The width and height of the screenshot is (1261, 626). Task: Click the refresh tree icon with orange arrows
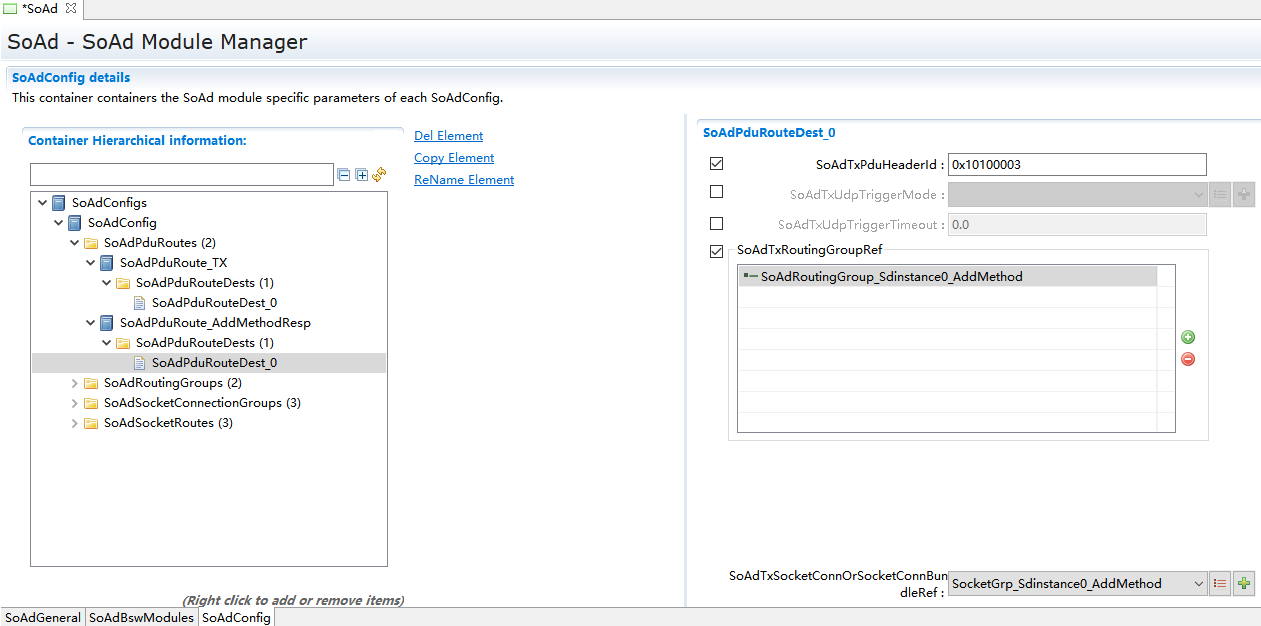(x=379, y=175)
